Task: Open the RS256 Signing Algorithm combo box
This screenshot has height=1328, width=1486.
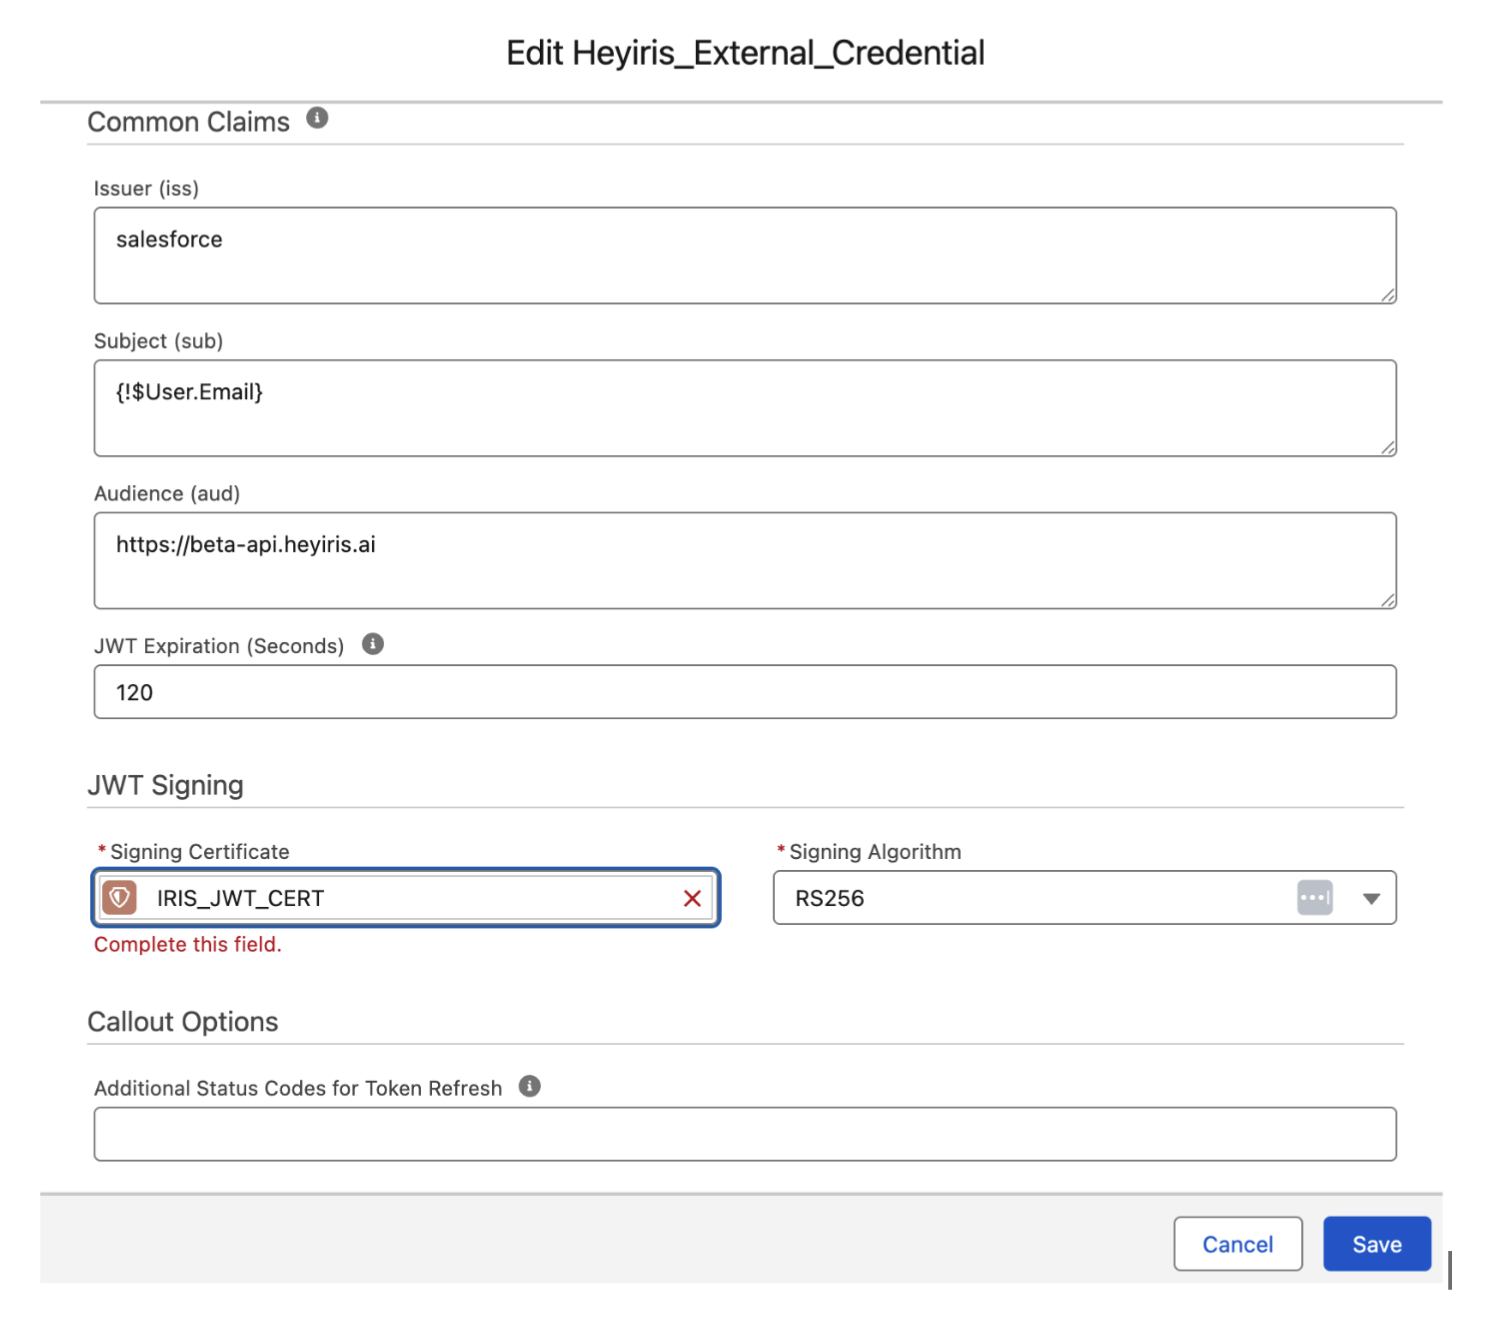Action: pos(1085,898)
